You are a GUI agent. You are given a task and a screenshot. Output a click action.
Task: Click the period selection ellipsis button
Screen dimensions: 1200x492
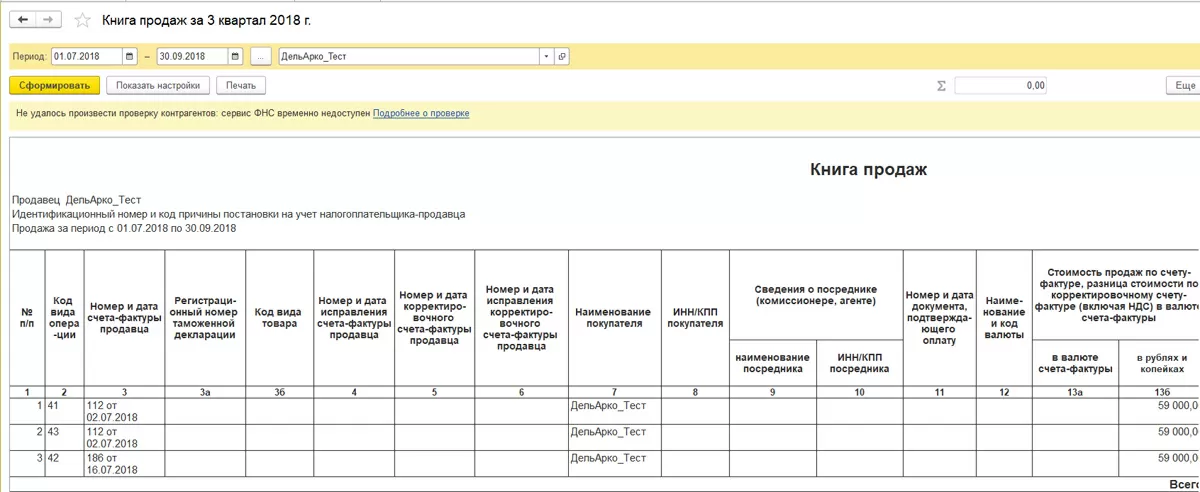[260, 56]
